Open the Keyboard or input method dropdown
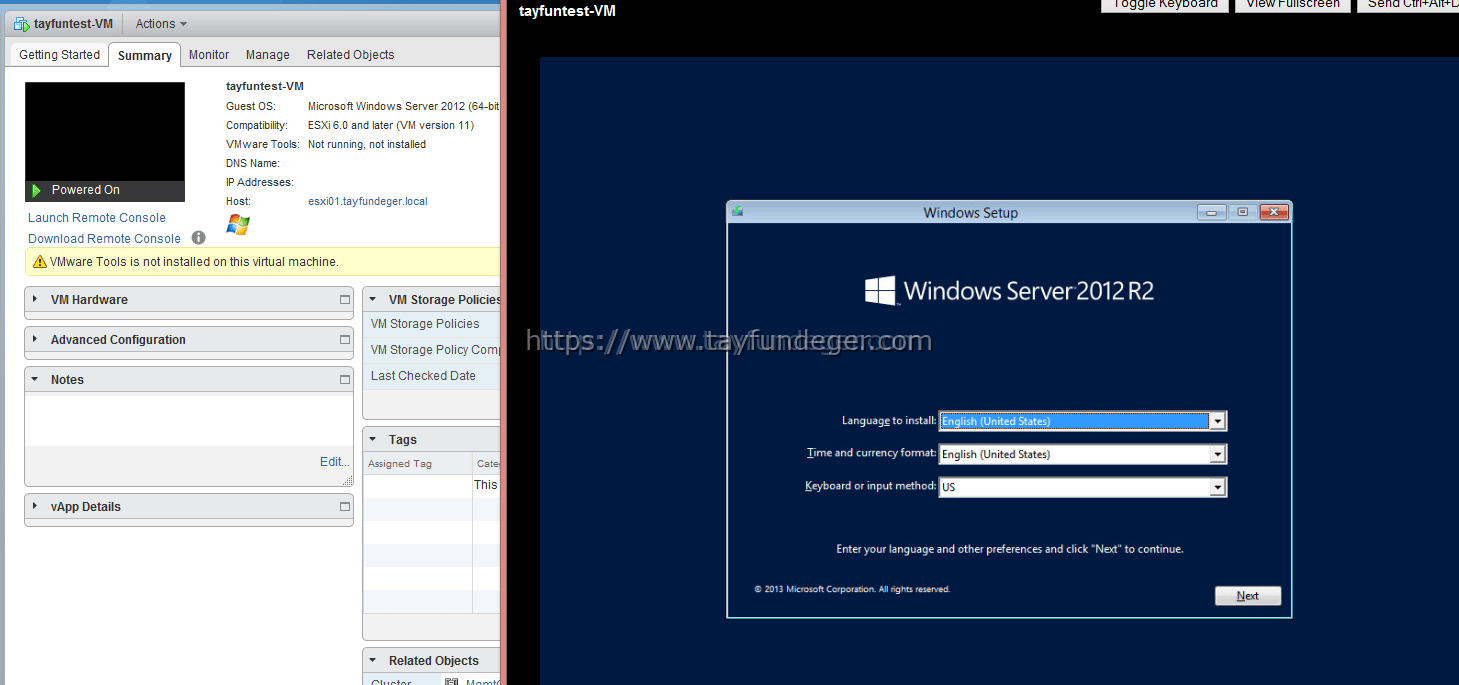The height and width of the screenshot is (685, 1459). 1217,487
